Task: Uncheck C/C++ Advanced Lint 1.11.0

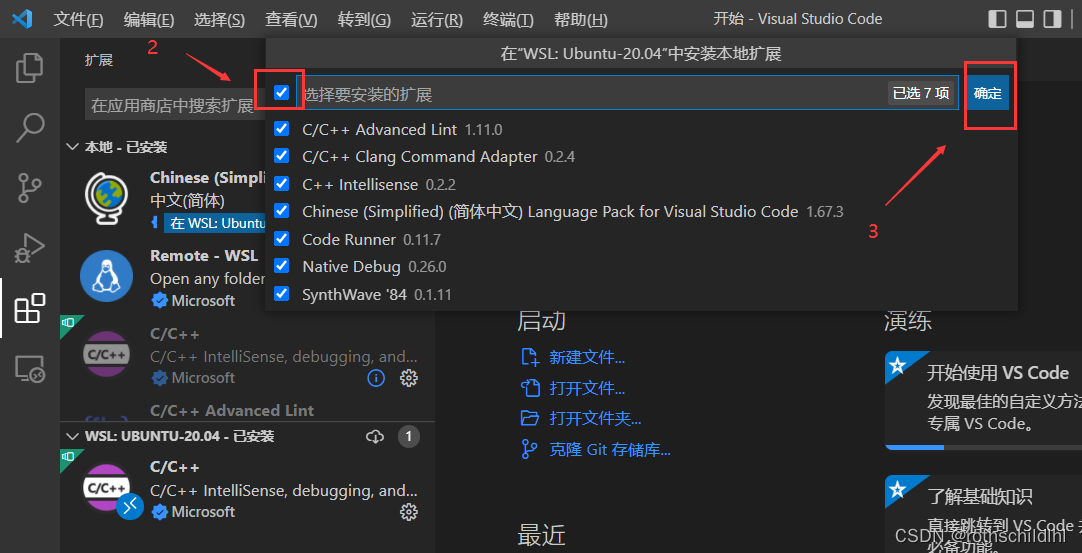Action: [282, 129]
